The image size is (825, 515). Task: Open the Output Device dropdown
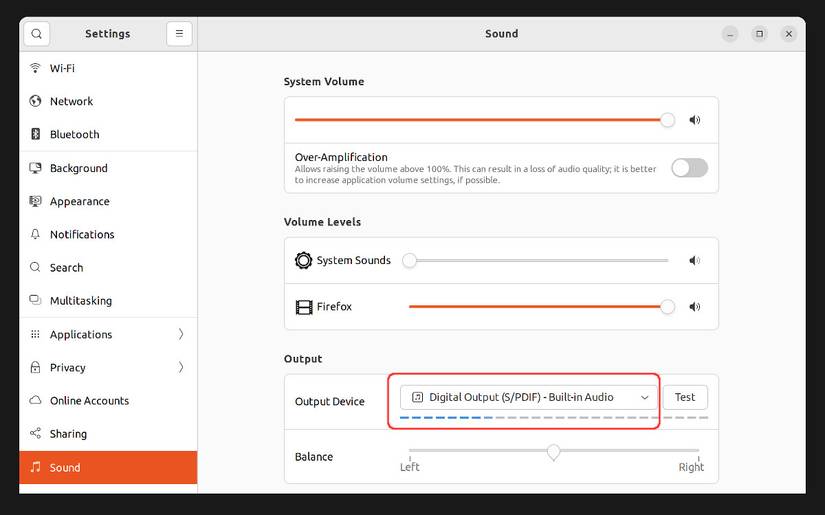pos(528,397)
